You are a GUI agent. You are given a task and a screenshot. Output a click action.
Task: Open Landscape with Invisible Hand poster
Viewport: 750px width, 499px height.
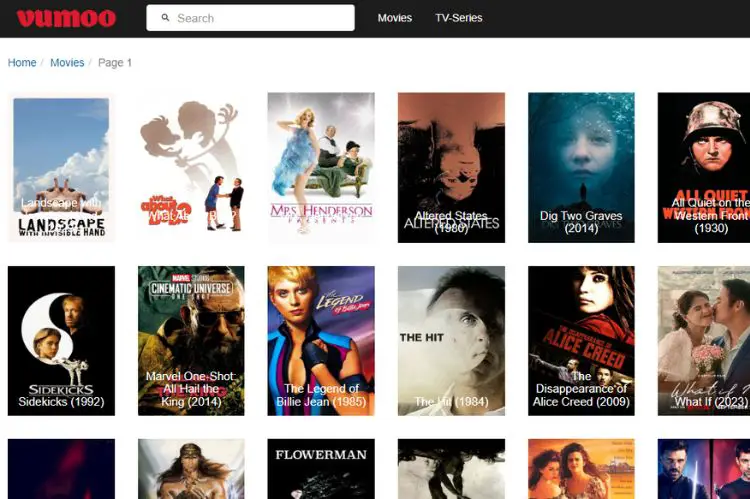tap(61, 167)
